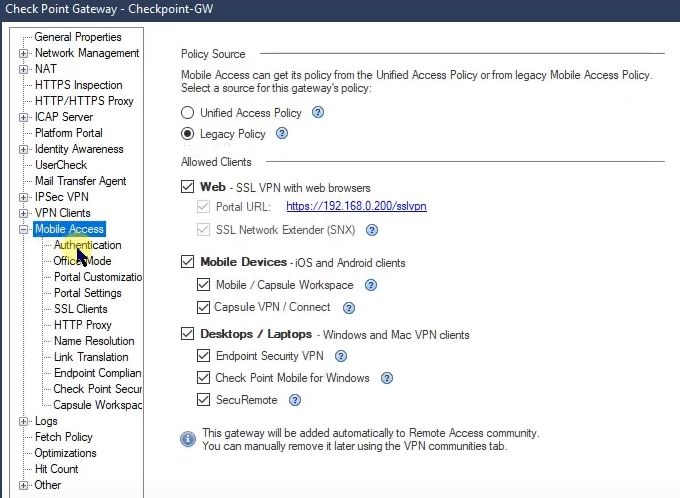Expand Identity Awareness tree node
Image resolution: width=680 pixels, height=498 pixels.
coord(23,149)
